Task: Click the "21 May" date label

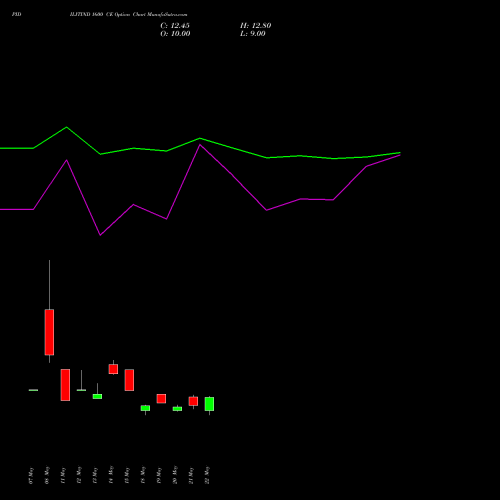Action: (191, 476)
